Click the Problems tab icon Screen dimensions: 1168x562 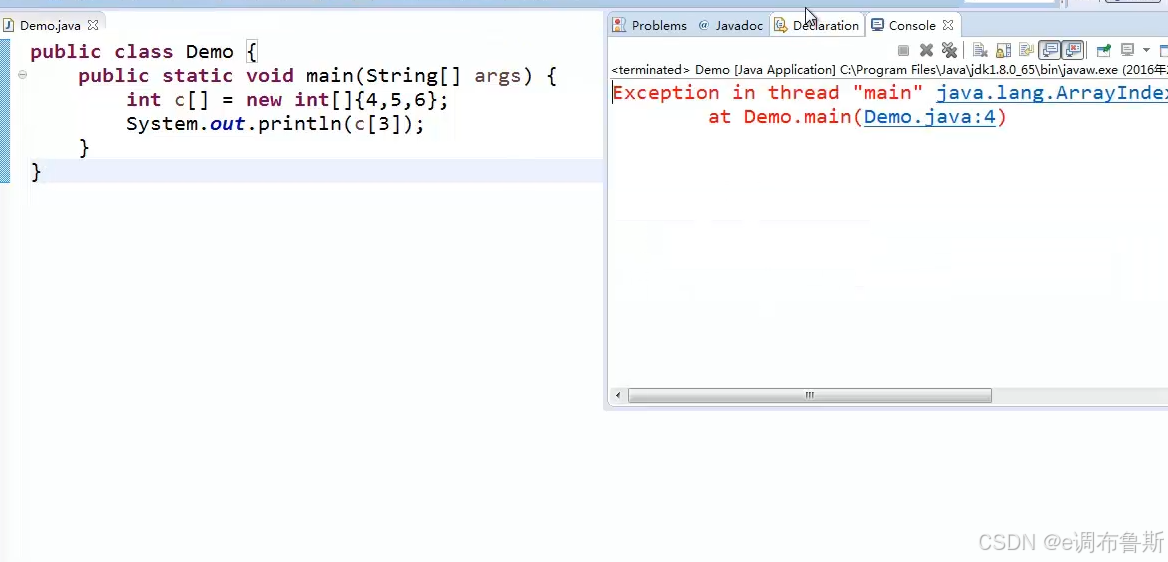pyautogui.click(x=619, y=25)
